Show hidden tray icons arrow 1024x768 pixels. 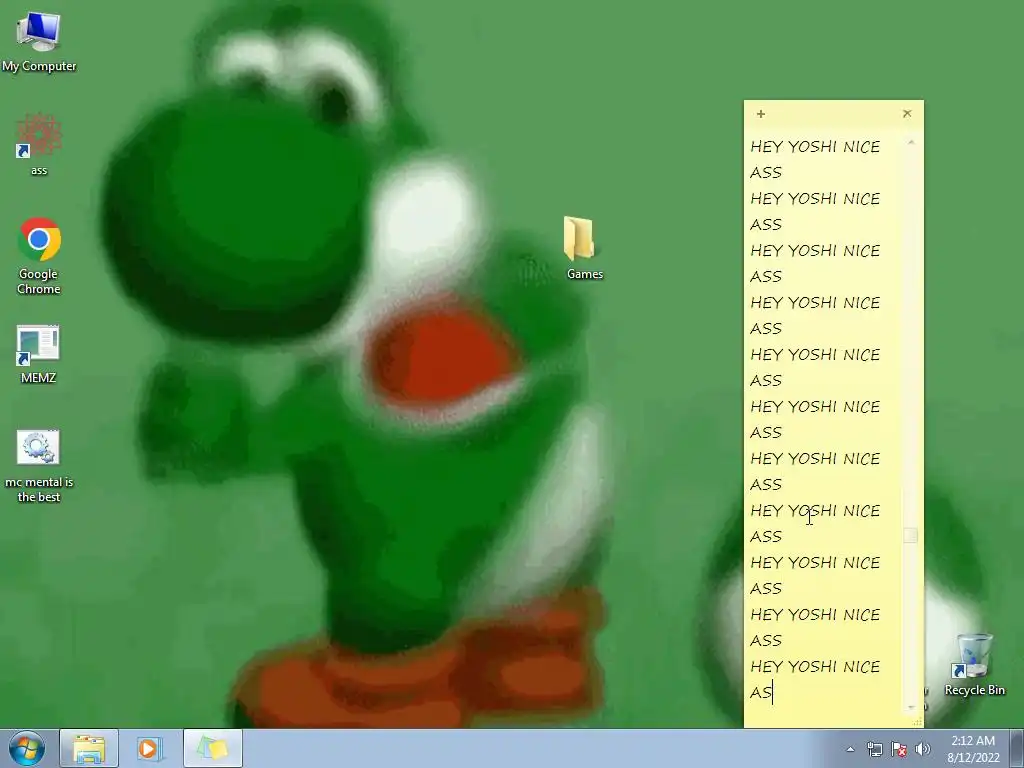point(850,749)
